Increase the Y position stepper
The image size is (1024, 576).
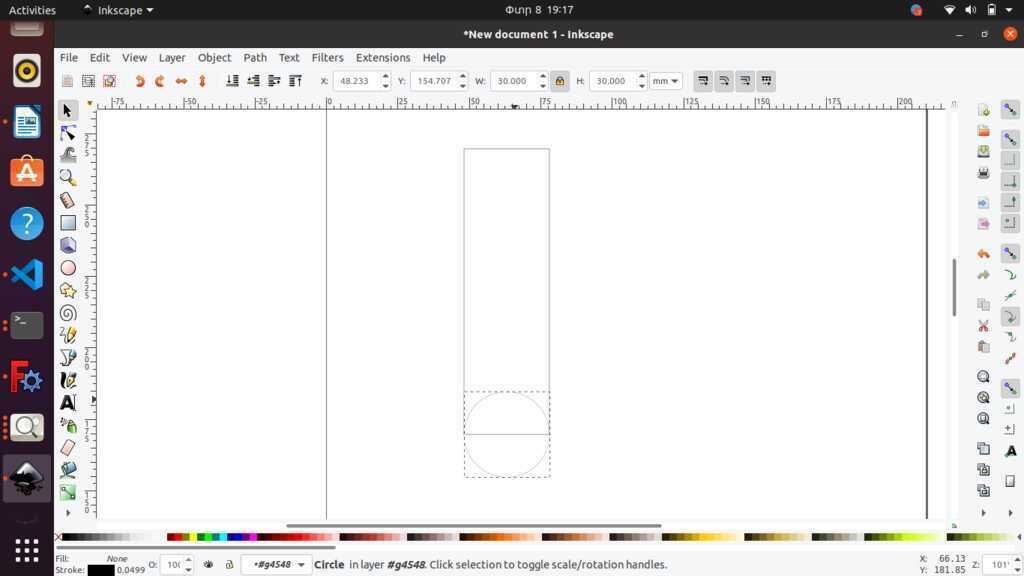463,76
